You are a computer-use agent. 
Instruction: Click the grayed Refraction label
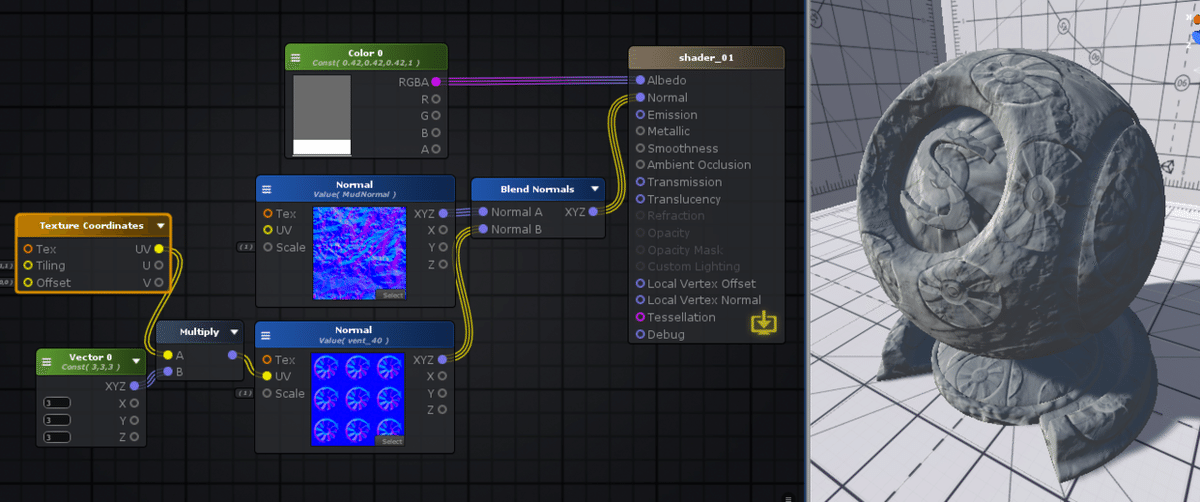coord(676,216)
